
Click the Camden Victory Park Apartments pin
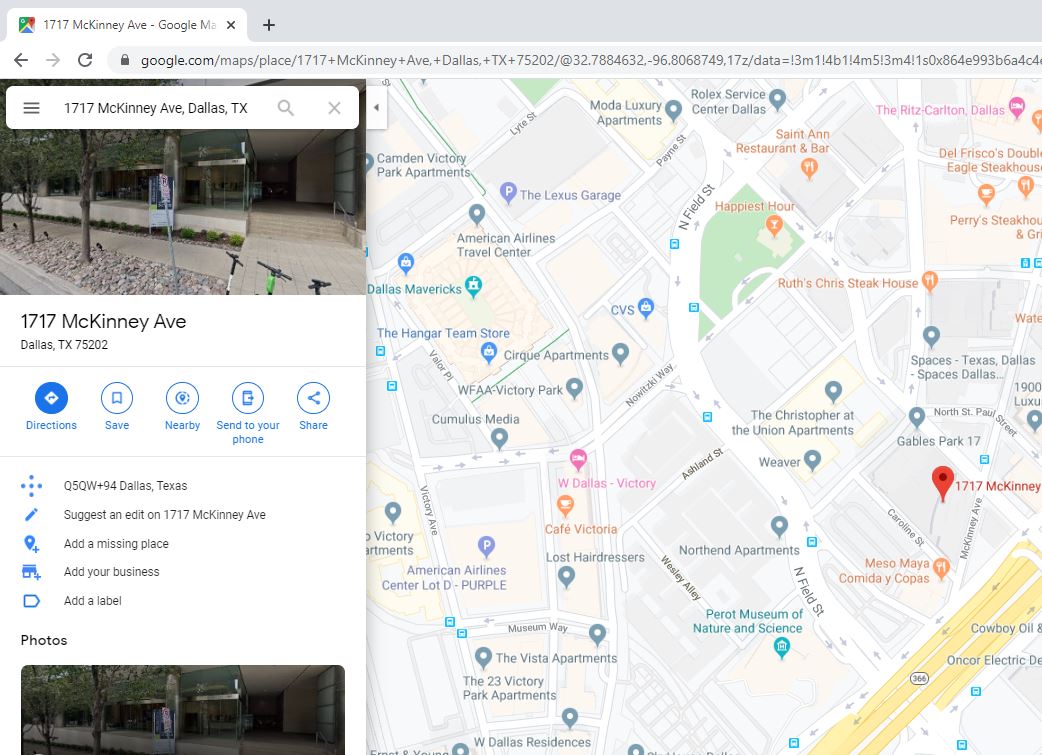pos(368,164)
